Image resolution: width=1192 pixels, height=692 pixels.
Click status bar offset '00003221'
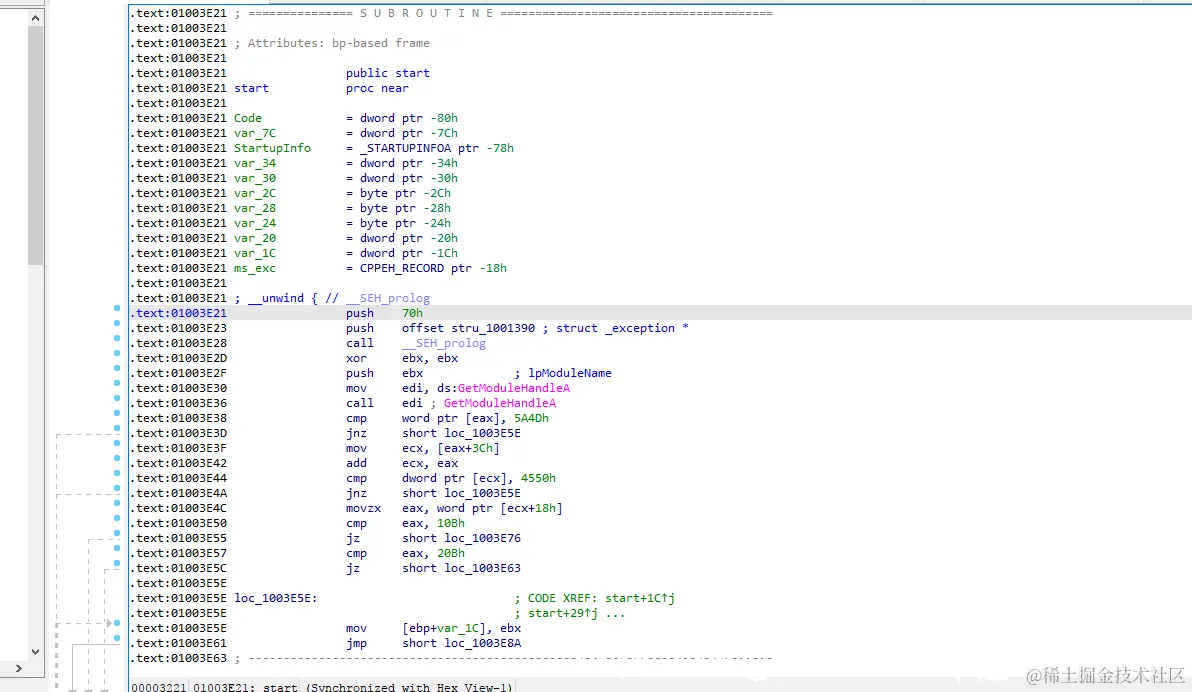tap(159, 687)
